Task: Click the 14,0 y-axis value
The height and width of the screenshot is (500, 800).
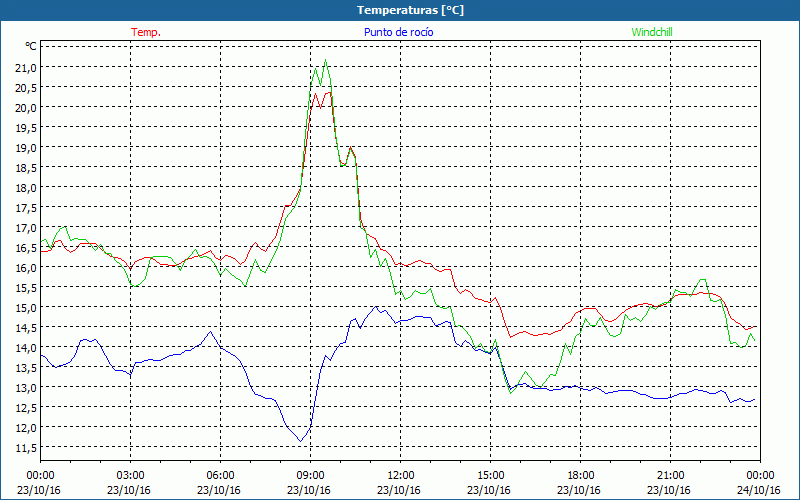Action: (x=26, y=347)
